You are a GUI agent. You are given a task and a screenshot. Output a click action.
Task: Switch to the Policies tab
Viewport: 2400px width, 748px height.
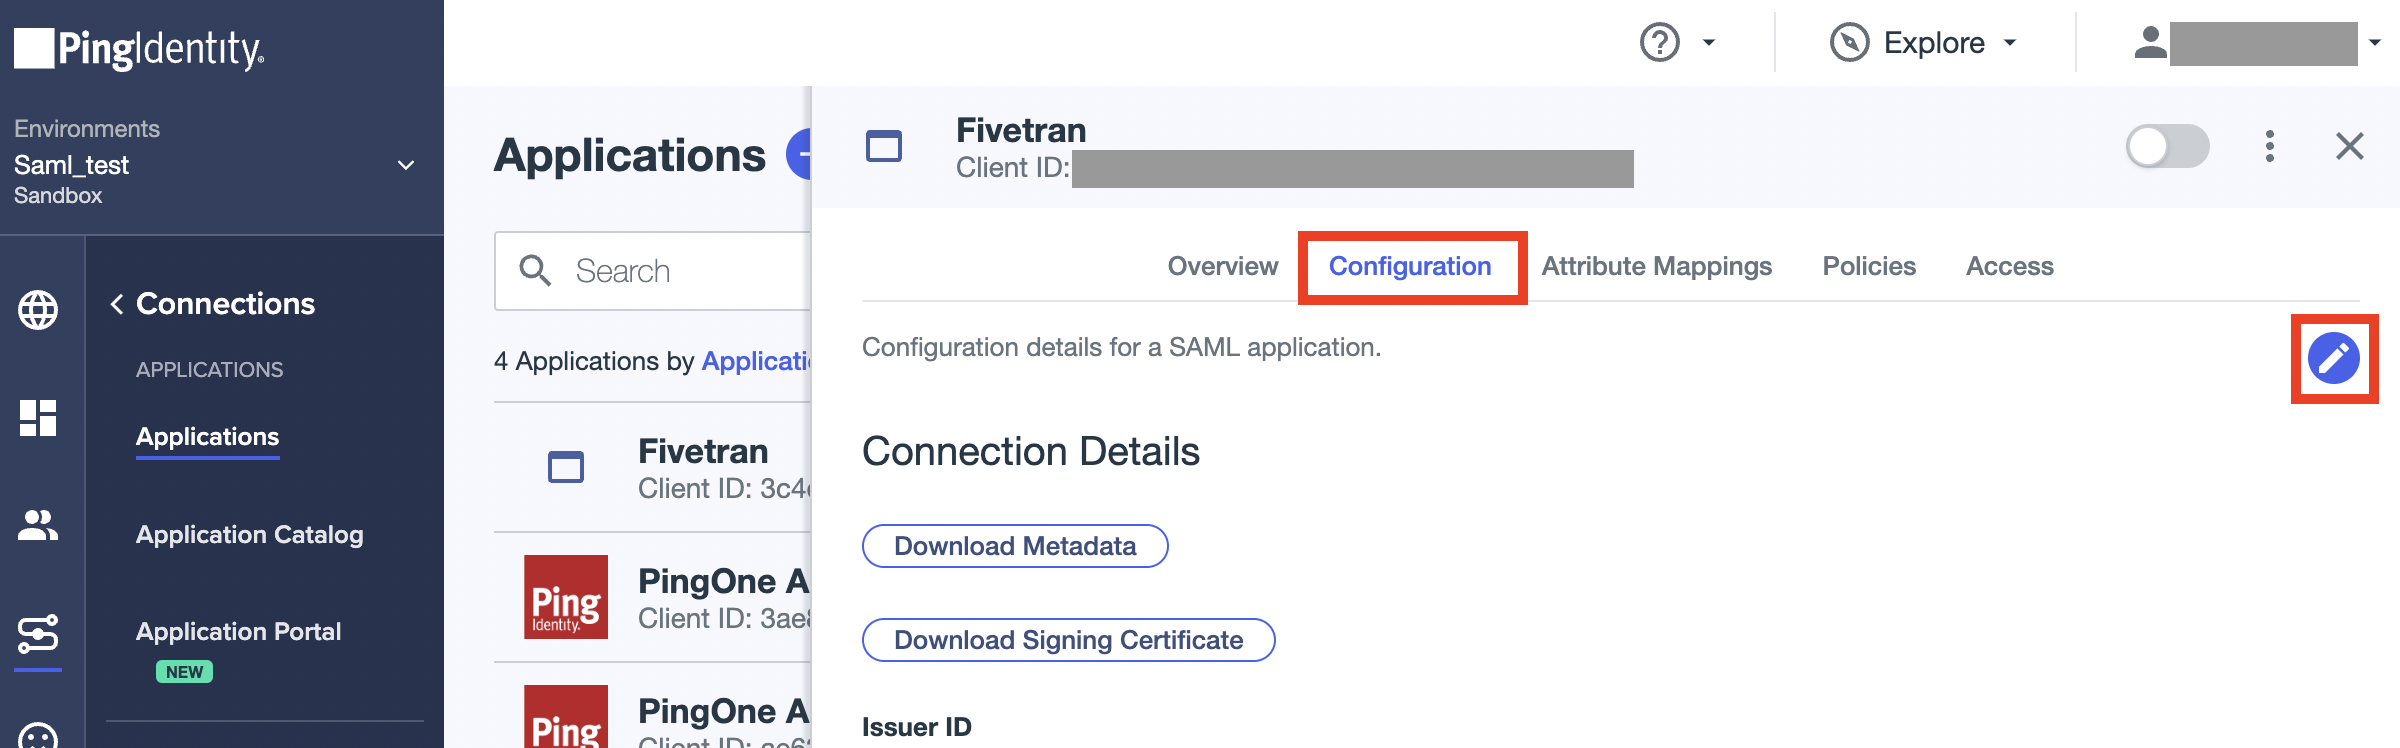coord(1869,266)
